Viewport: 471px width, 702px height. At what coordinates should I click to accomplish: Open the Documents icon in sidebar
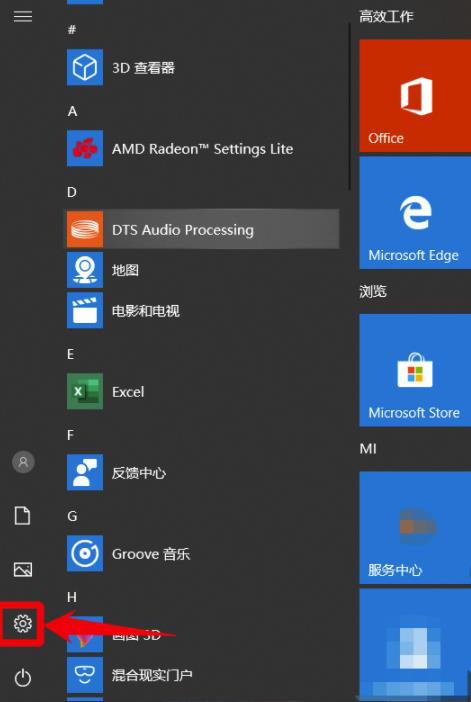click(x=23, y=515)
